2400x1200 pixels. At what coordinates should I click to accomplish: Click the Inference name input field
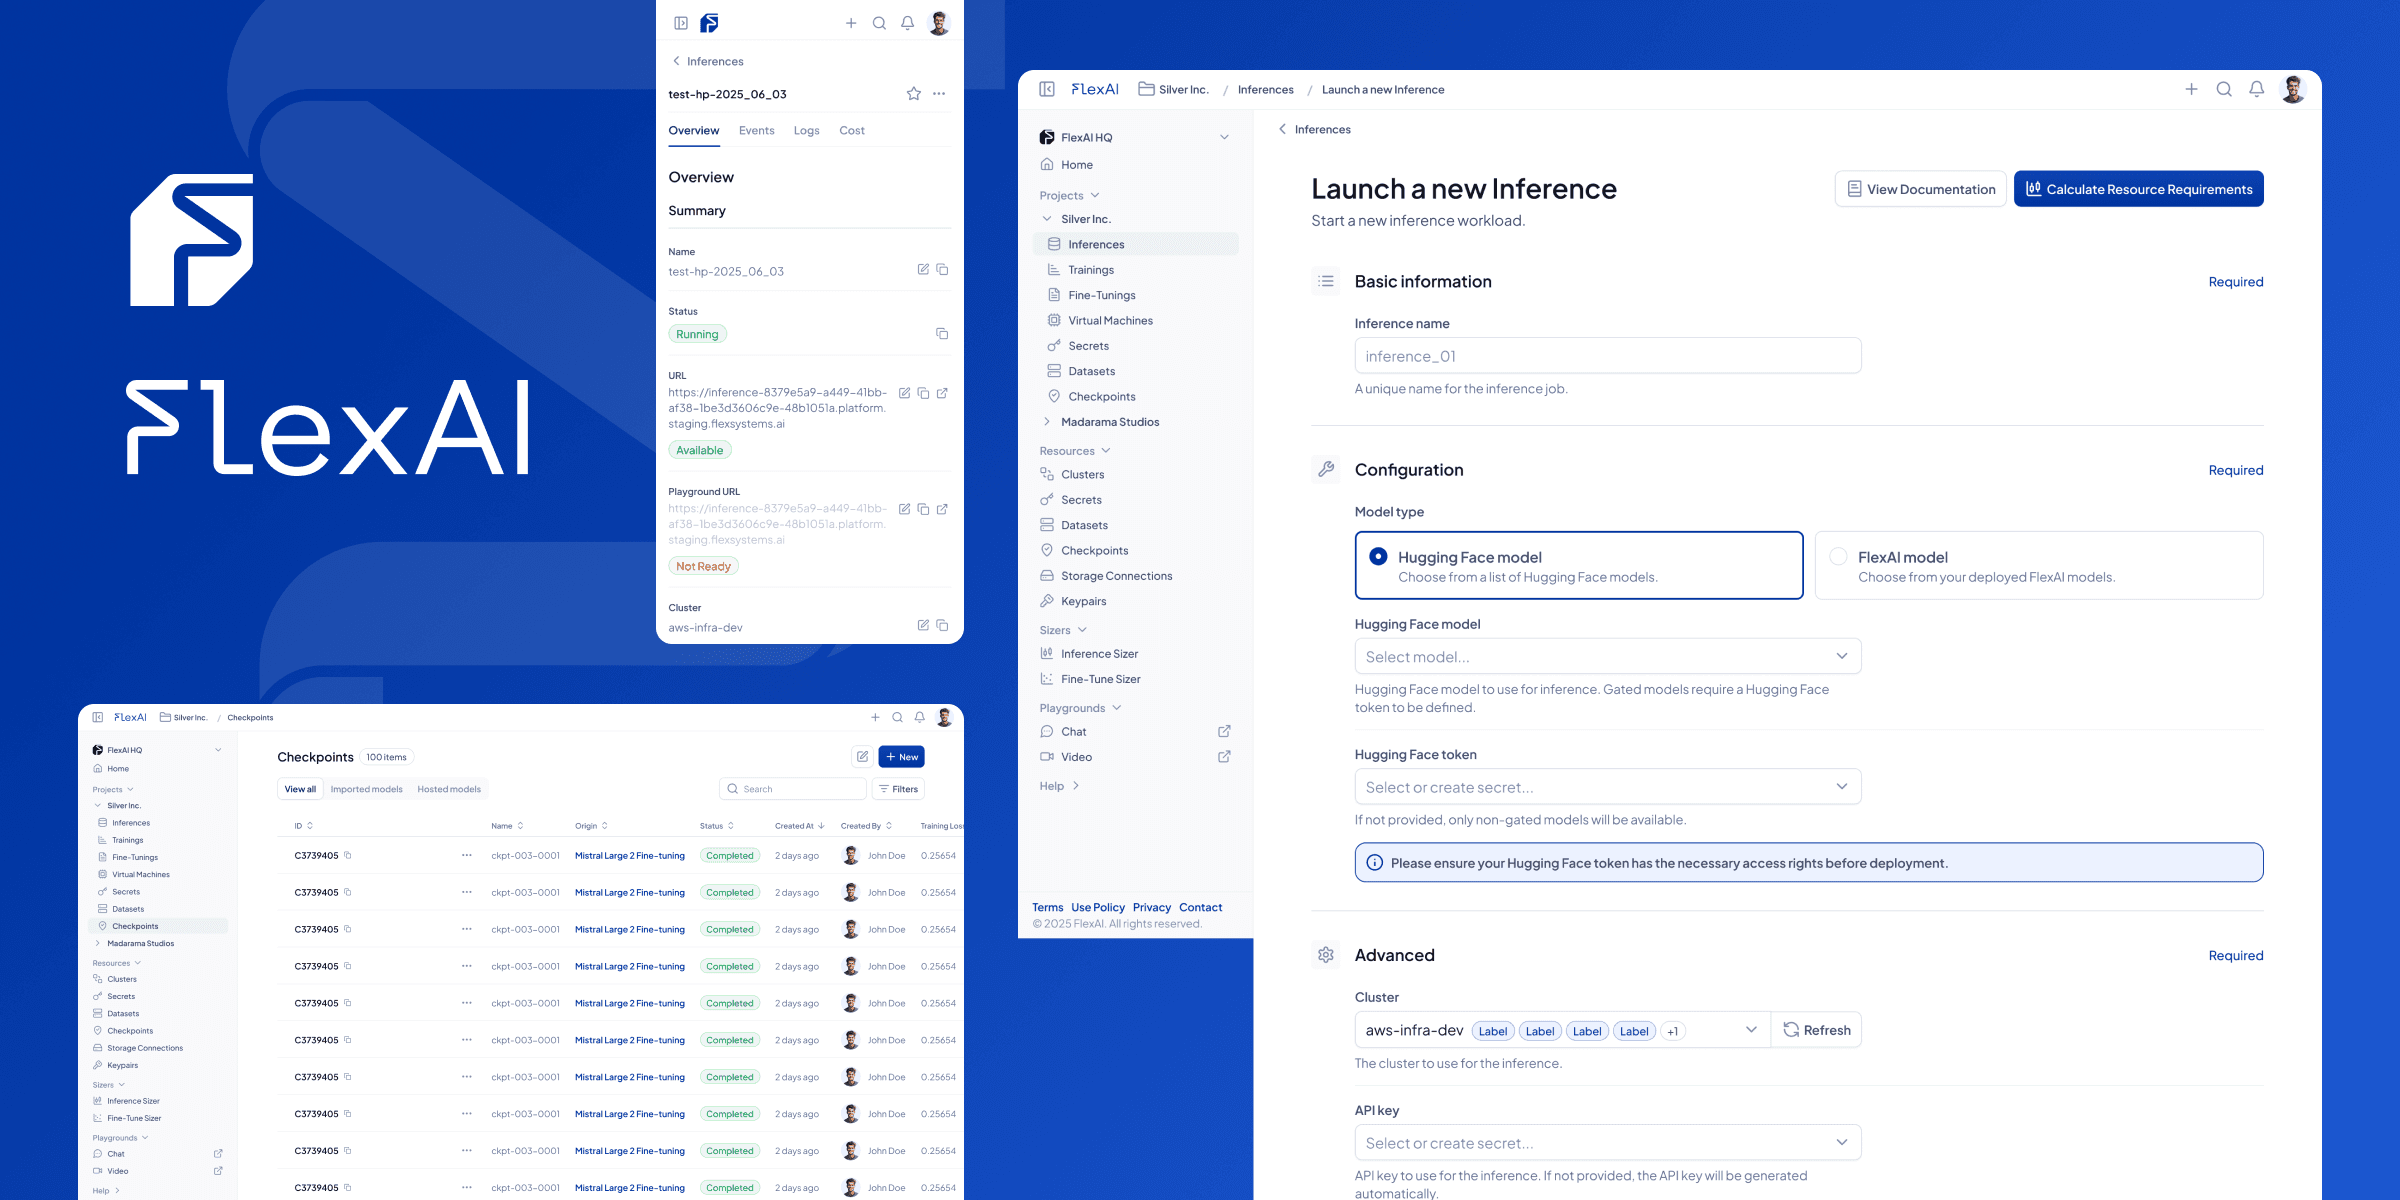[x=1607, y=356]
